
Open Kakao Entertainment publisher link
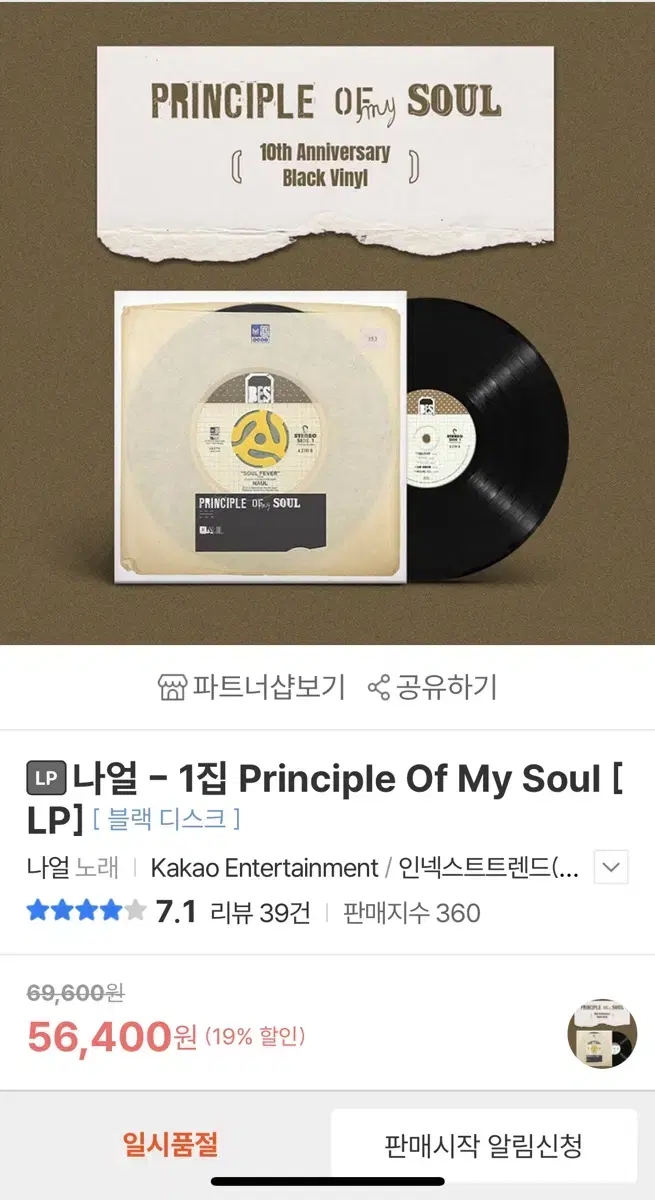[264, 867]
